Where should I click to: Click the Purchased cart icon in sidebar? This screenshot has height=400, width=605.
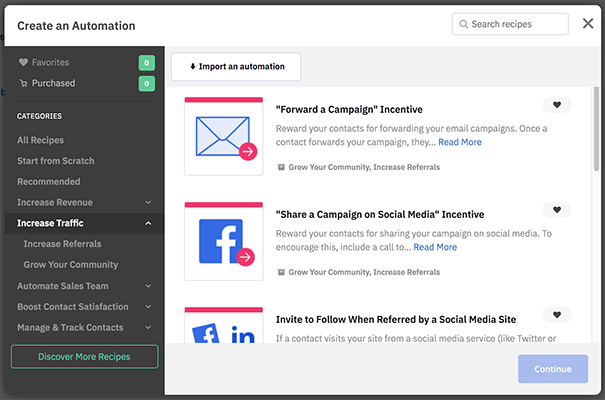pos(24,83)
